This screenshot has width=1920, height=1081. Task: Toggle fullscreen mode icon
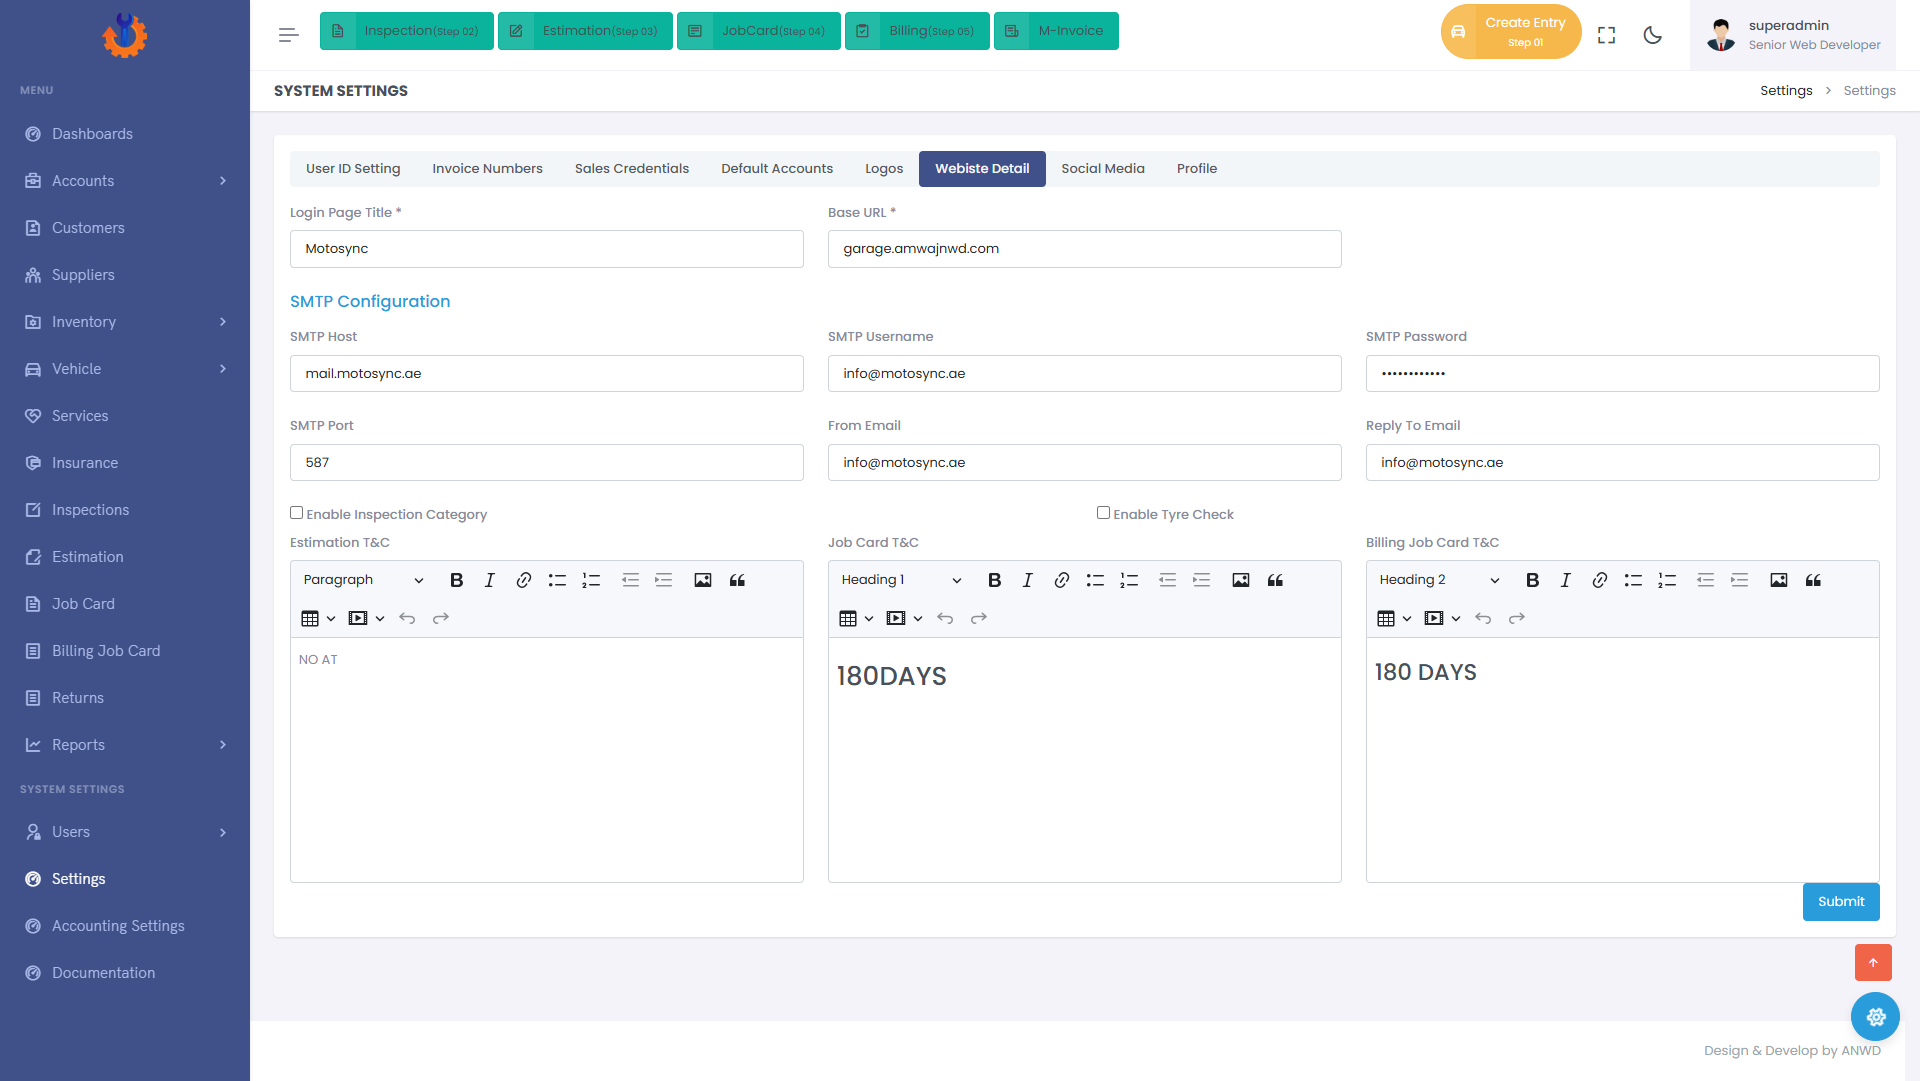[x=1607, y=35]
